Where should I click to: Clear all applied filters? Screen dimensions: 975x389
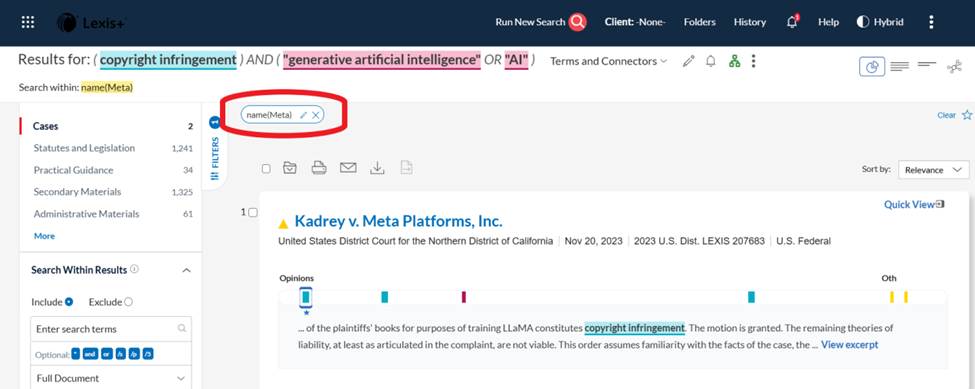click(946, 116)
